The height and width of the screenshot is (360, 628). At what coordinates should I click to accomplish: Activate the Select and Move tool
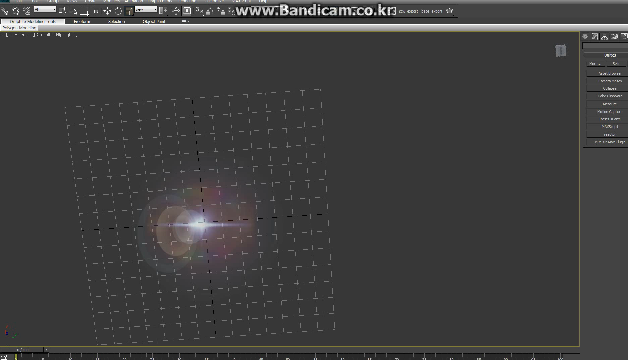click(107, 11)
